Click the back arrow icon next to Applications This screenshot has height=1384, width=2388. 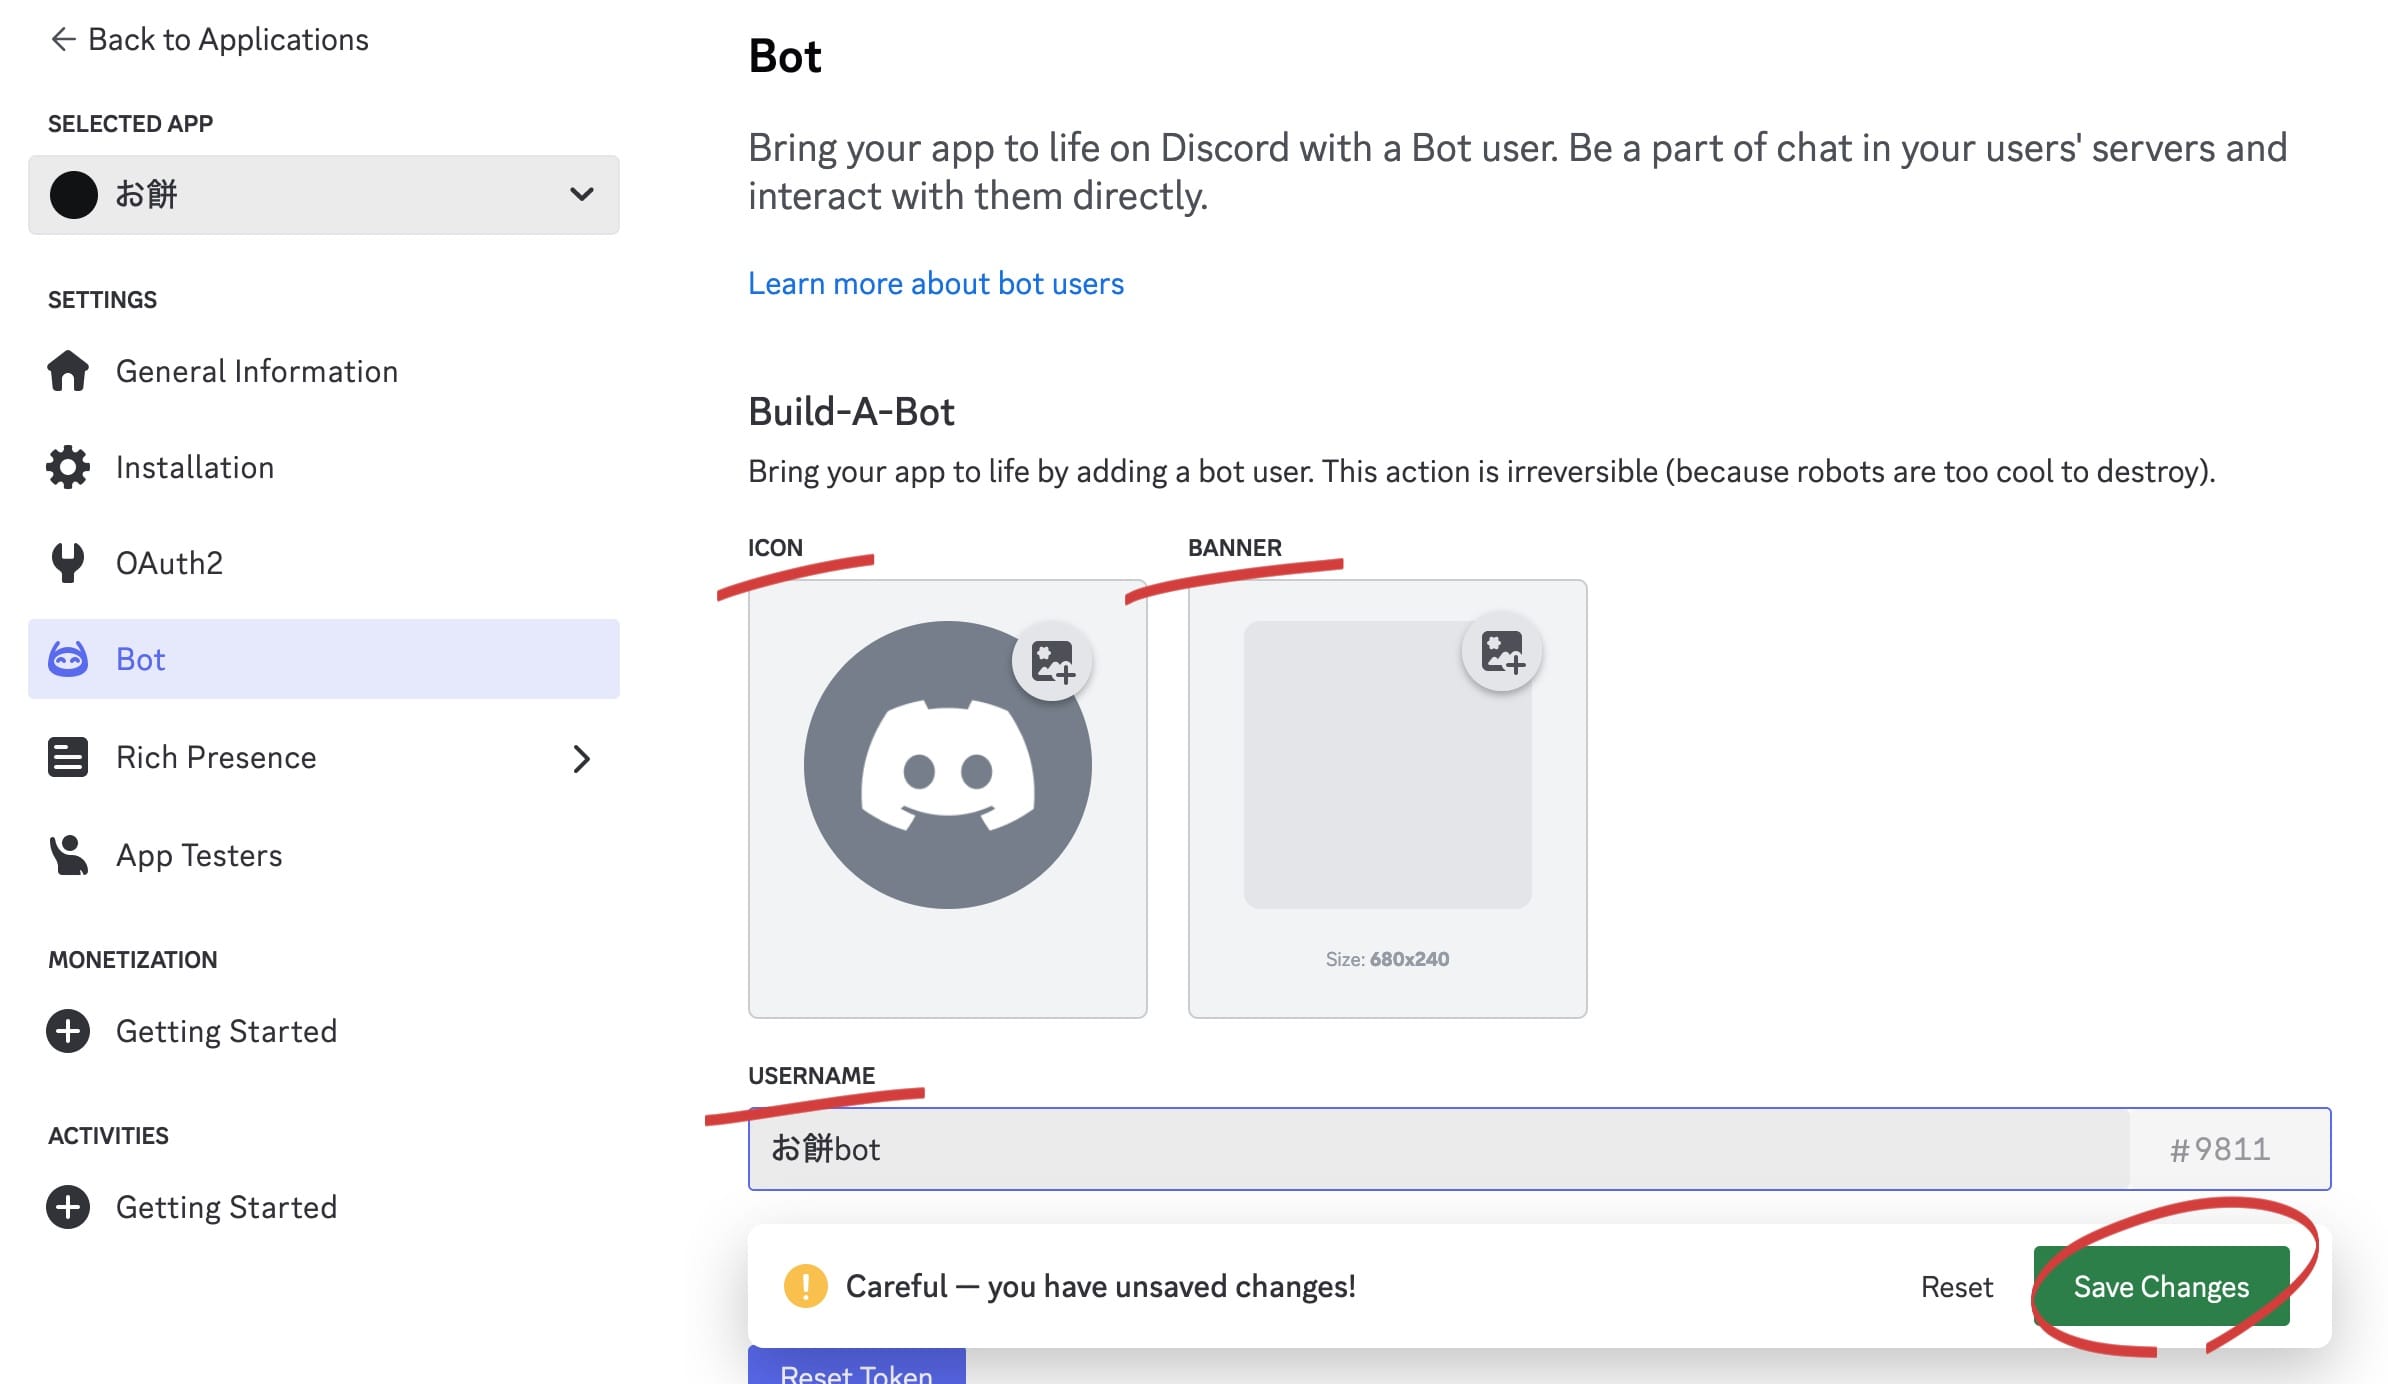pyautogui.click(x=63, y=39)
